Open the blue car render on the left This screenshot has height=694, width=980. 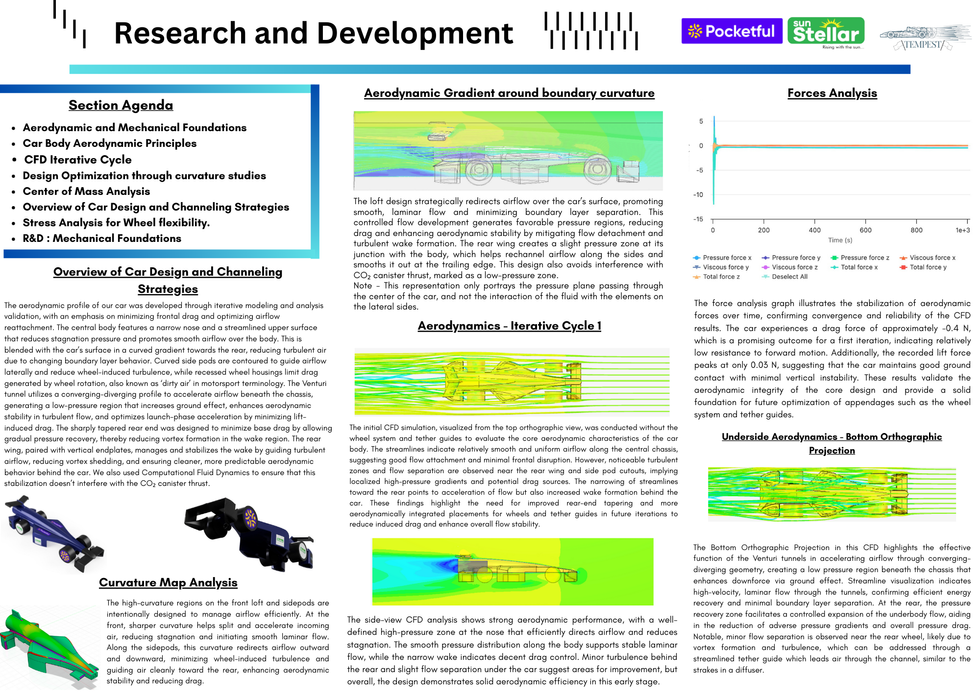(53, 533)
